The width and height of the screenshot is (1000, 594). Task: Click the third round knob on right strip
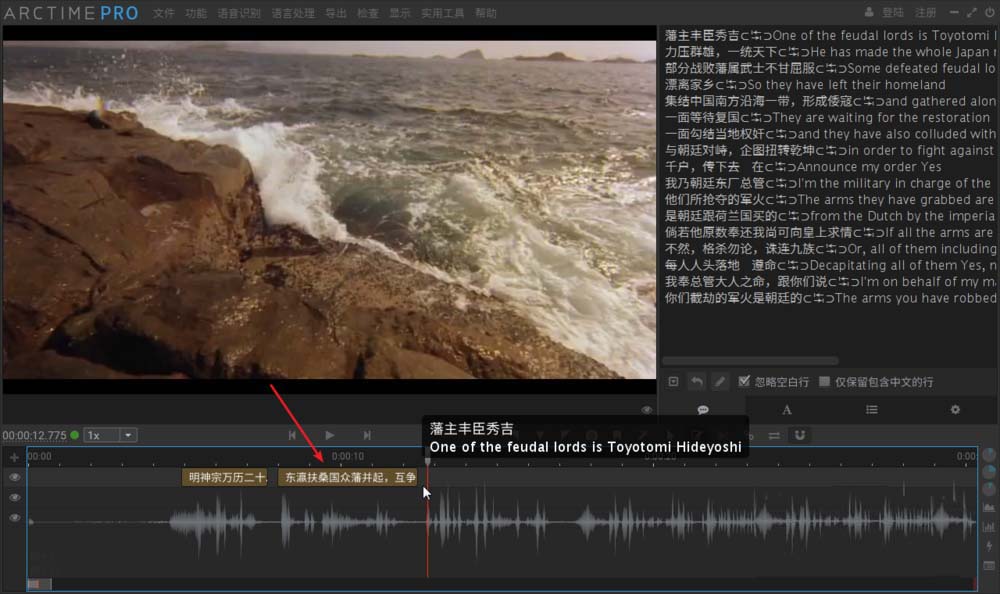pyautogui.click(x=989, y=489)
